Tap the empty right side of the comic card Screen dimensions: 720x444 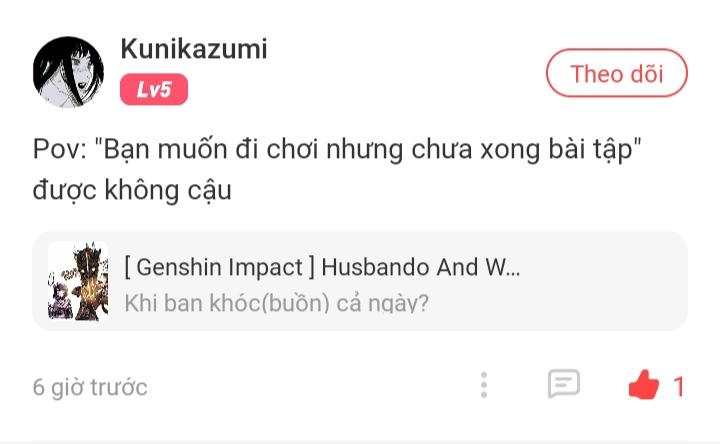pyautogui.click(x=602, y=281)
